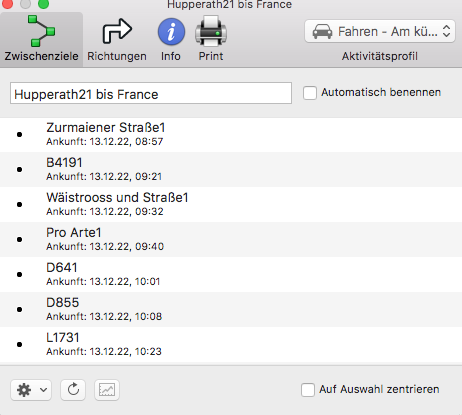
Task: Click the recalculate route refresh icon
Action: (x=73, y=390)
